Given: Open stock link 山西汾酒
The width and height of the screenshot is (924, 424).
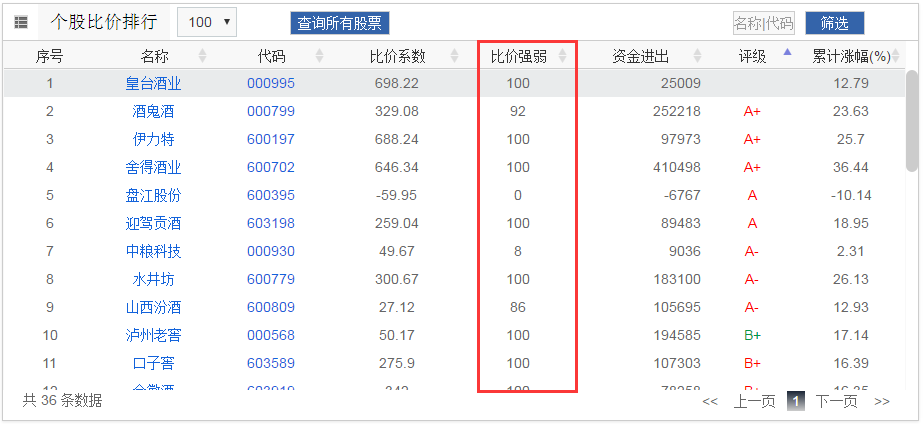Looking at the screenshot, I should click(153, 307).
